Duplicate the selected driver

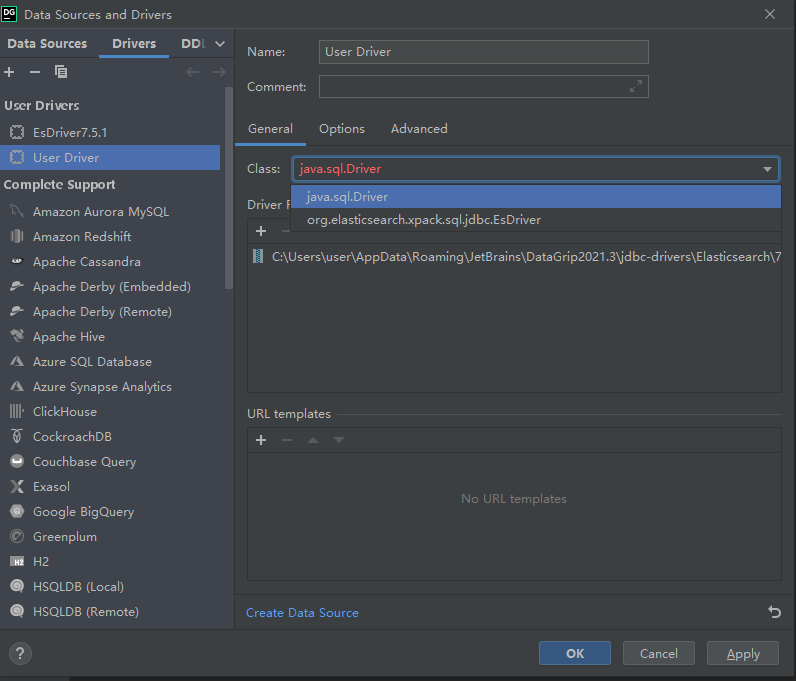pos(61,72)
